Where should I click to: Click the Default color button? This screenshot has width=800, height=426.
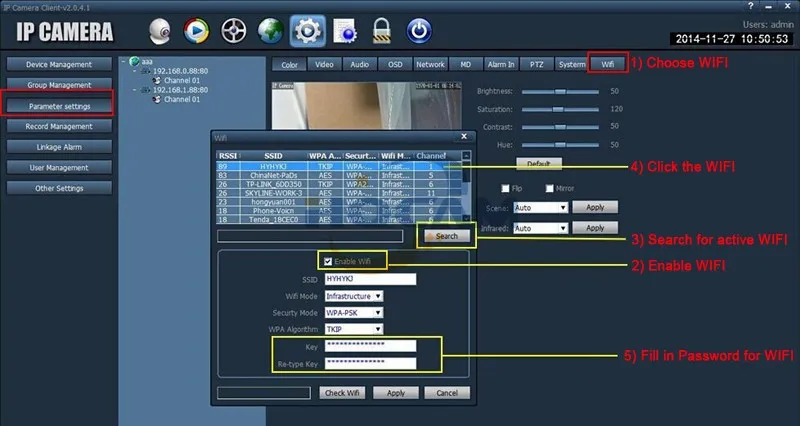coord(539,164)
